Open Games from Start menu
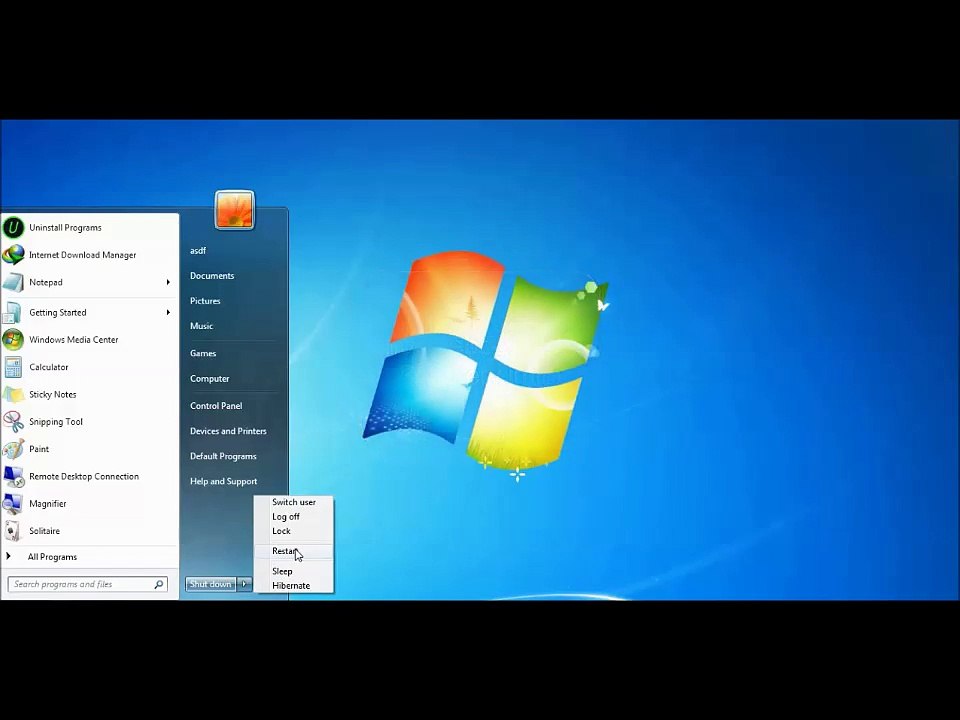960x720 pixels. (x=203, y=353)
